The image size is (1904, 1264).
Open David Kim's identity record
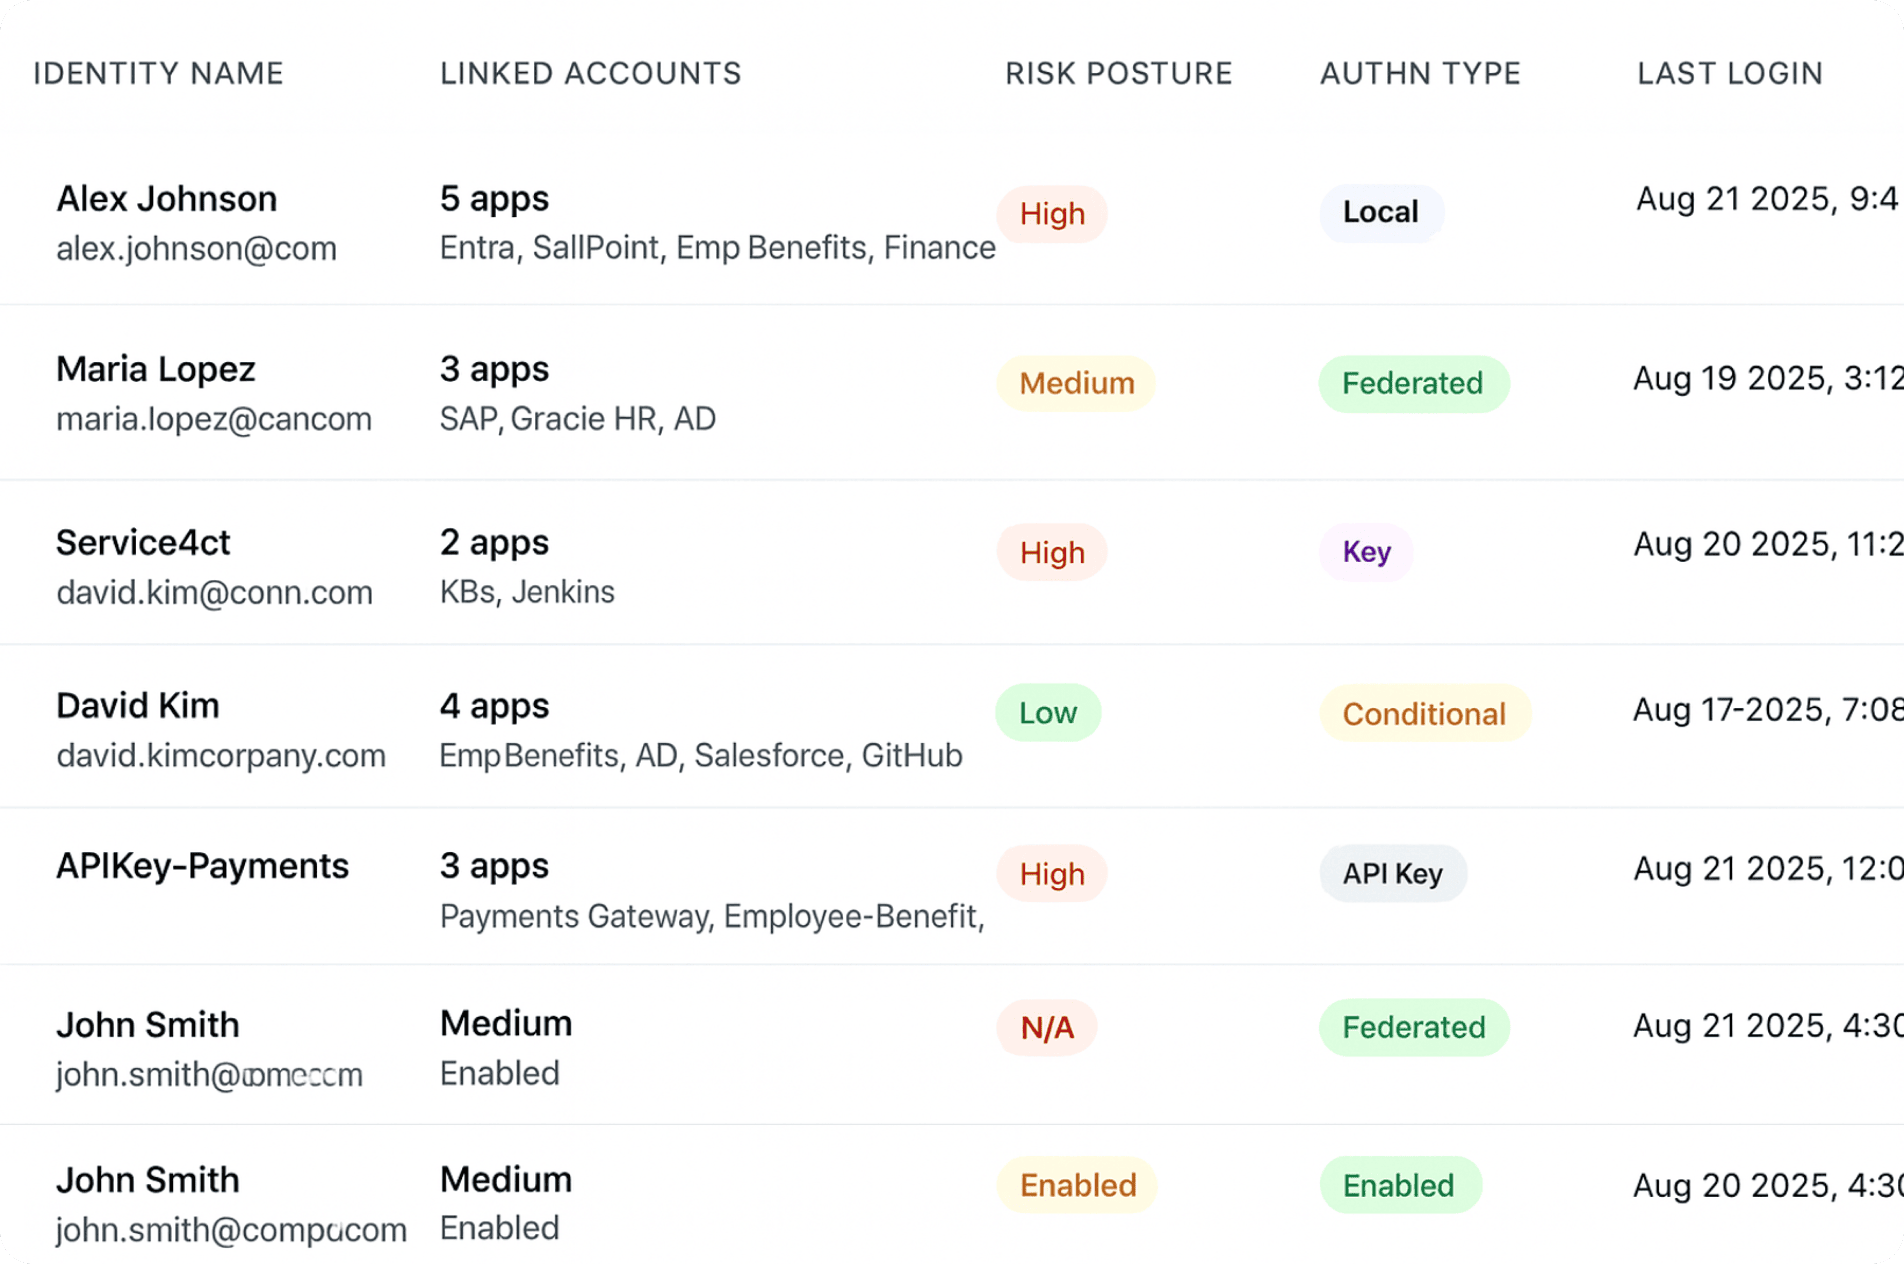138,706
